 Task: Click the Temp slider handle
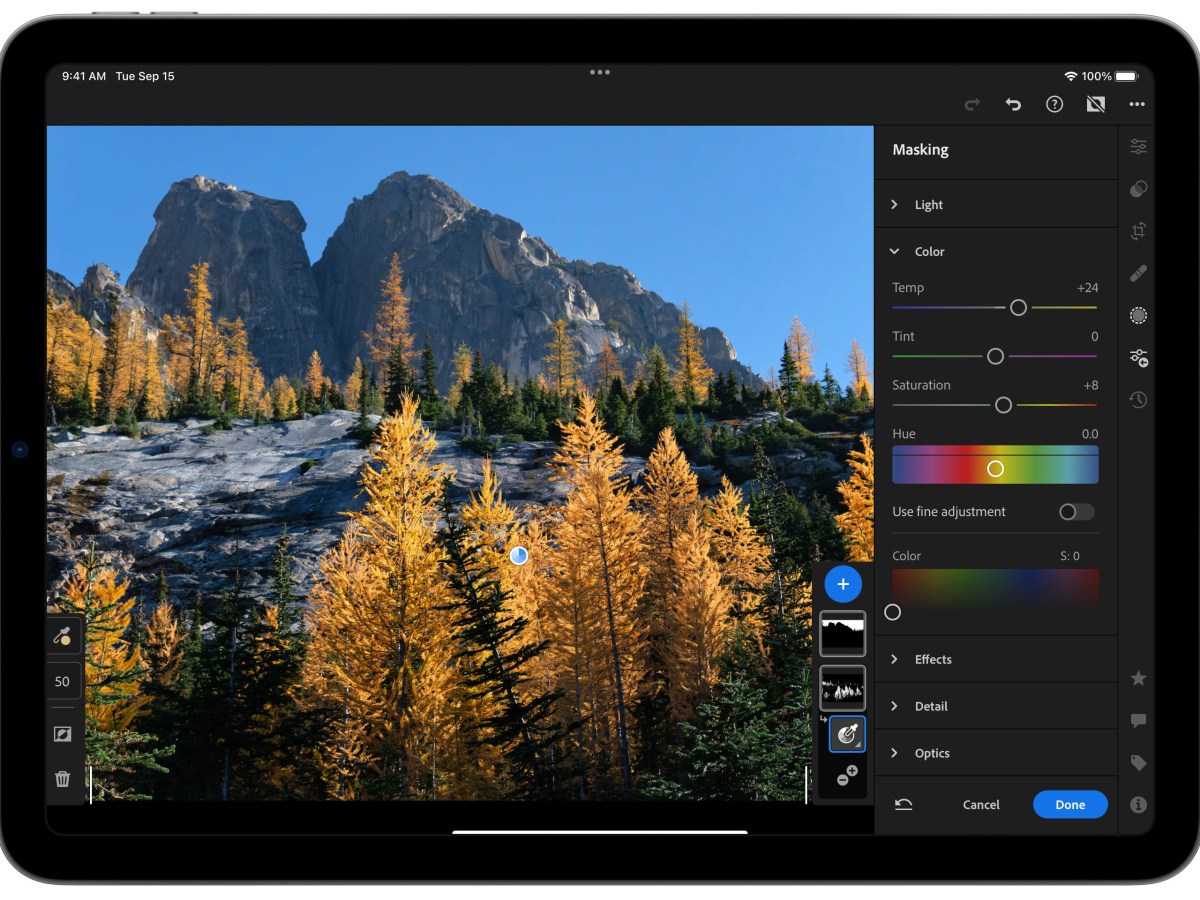click(x=1018, y=308)
